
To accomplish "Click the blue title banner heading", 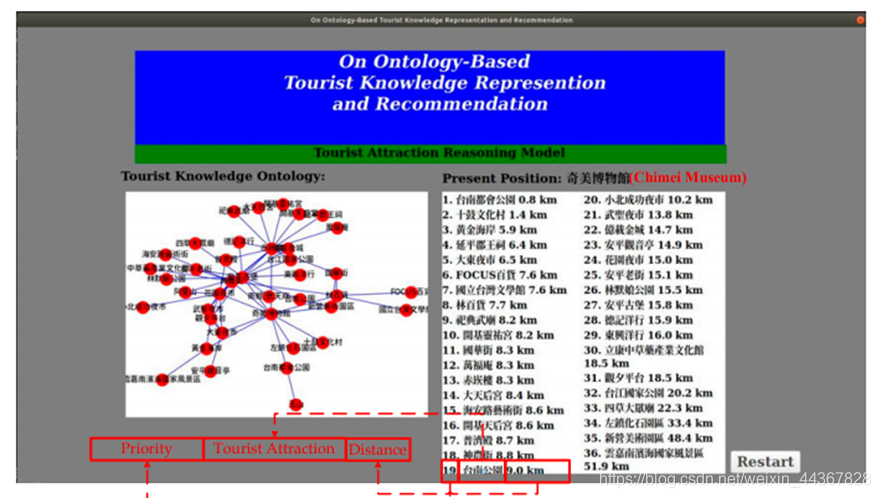I will coord(444,83).
